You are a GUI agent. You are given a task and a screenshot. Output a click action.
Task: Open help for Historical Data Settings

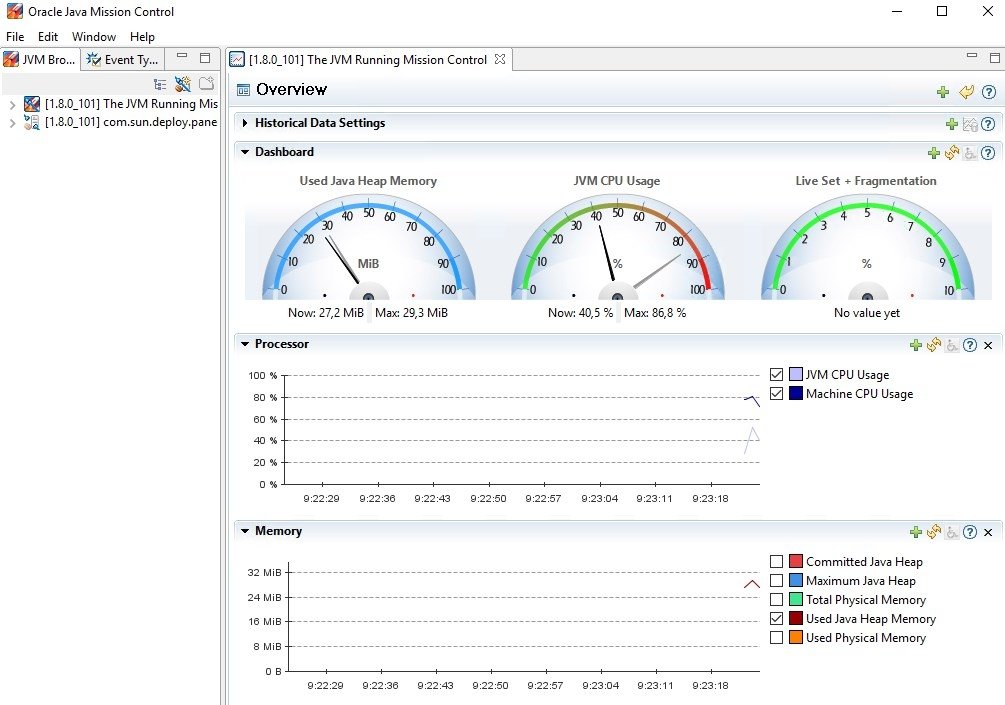988,124
